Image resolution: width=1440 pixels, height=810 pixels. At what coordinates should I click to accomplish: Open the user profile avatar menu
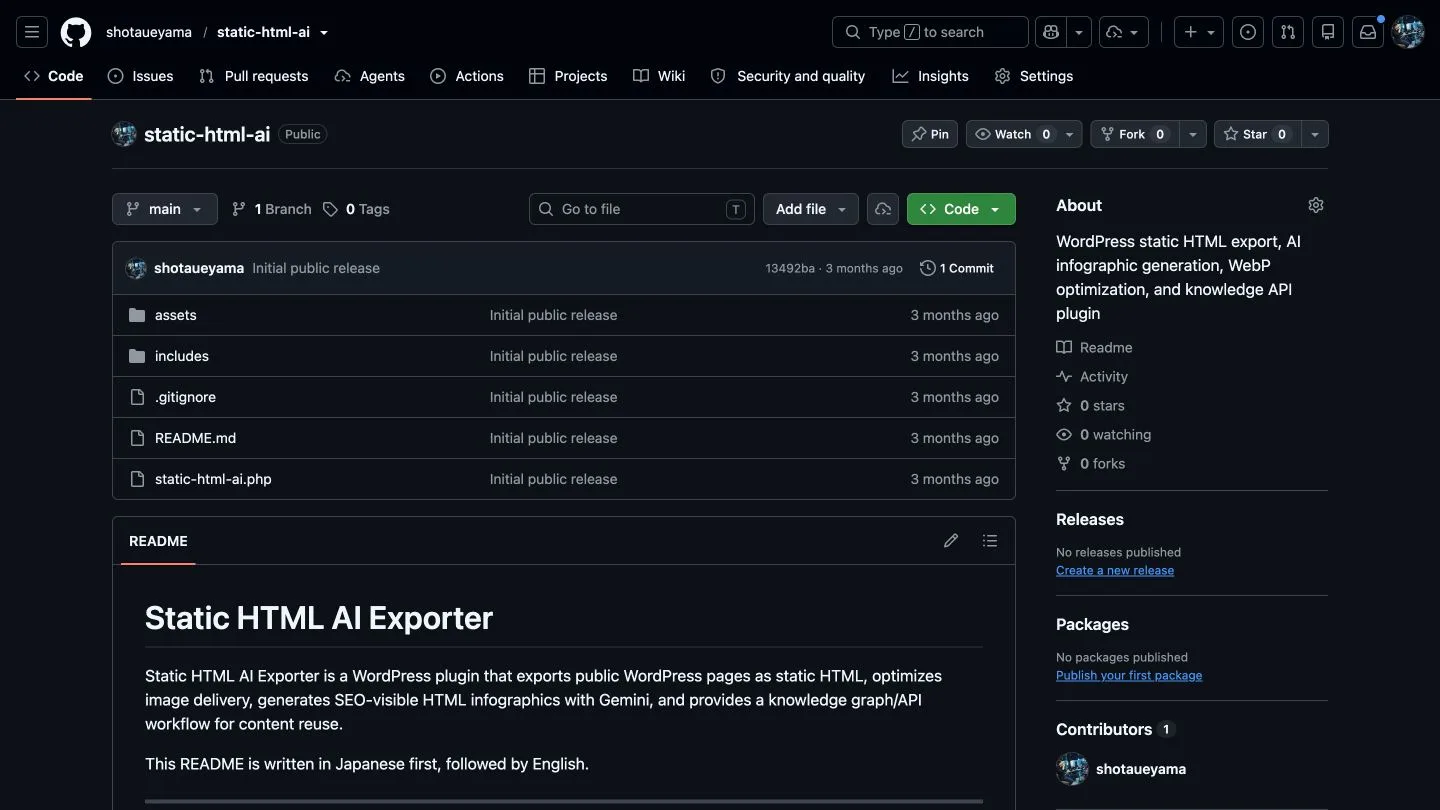(1408, 32)
